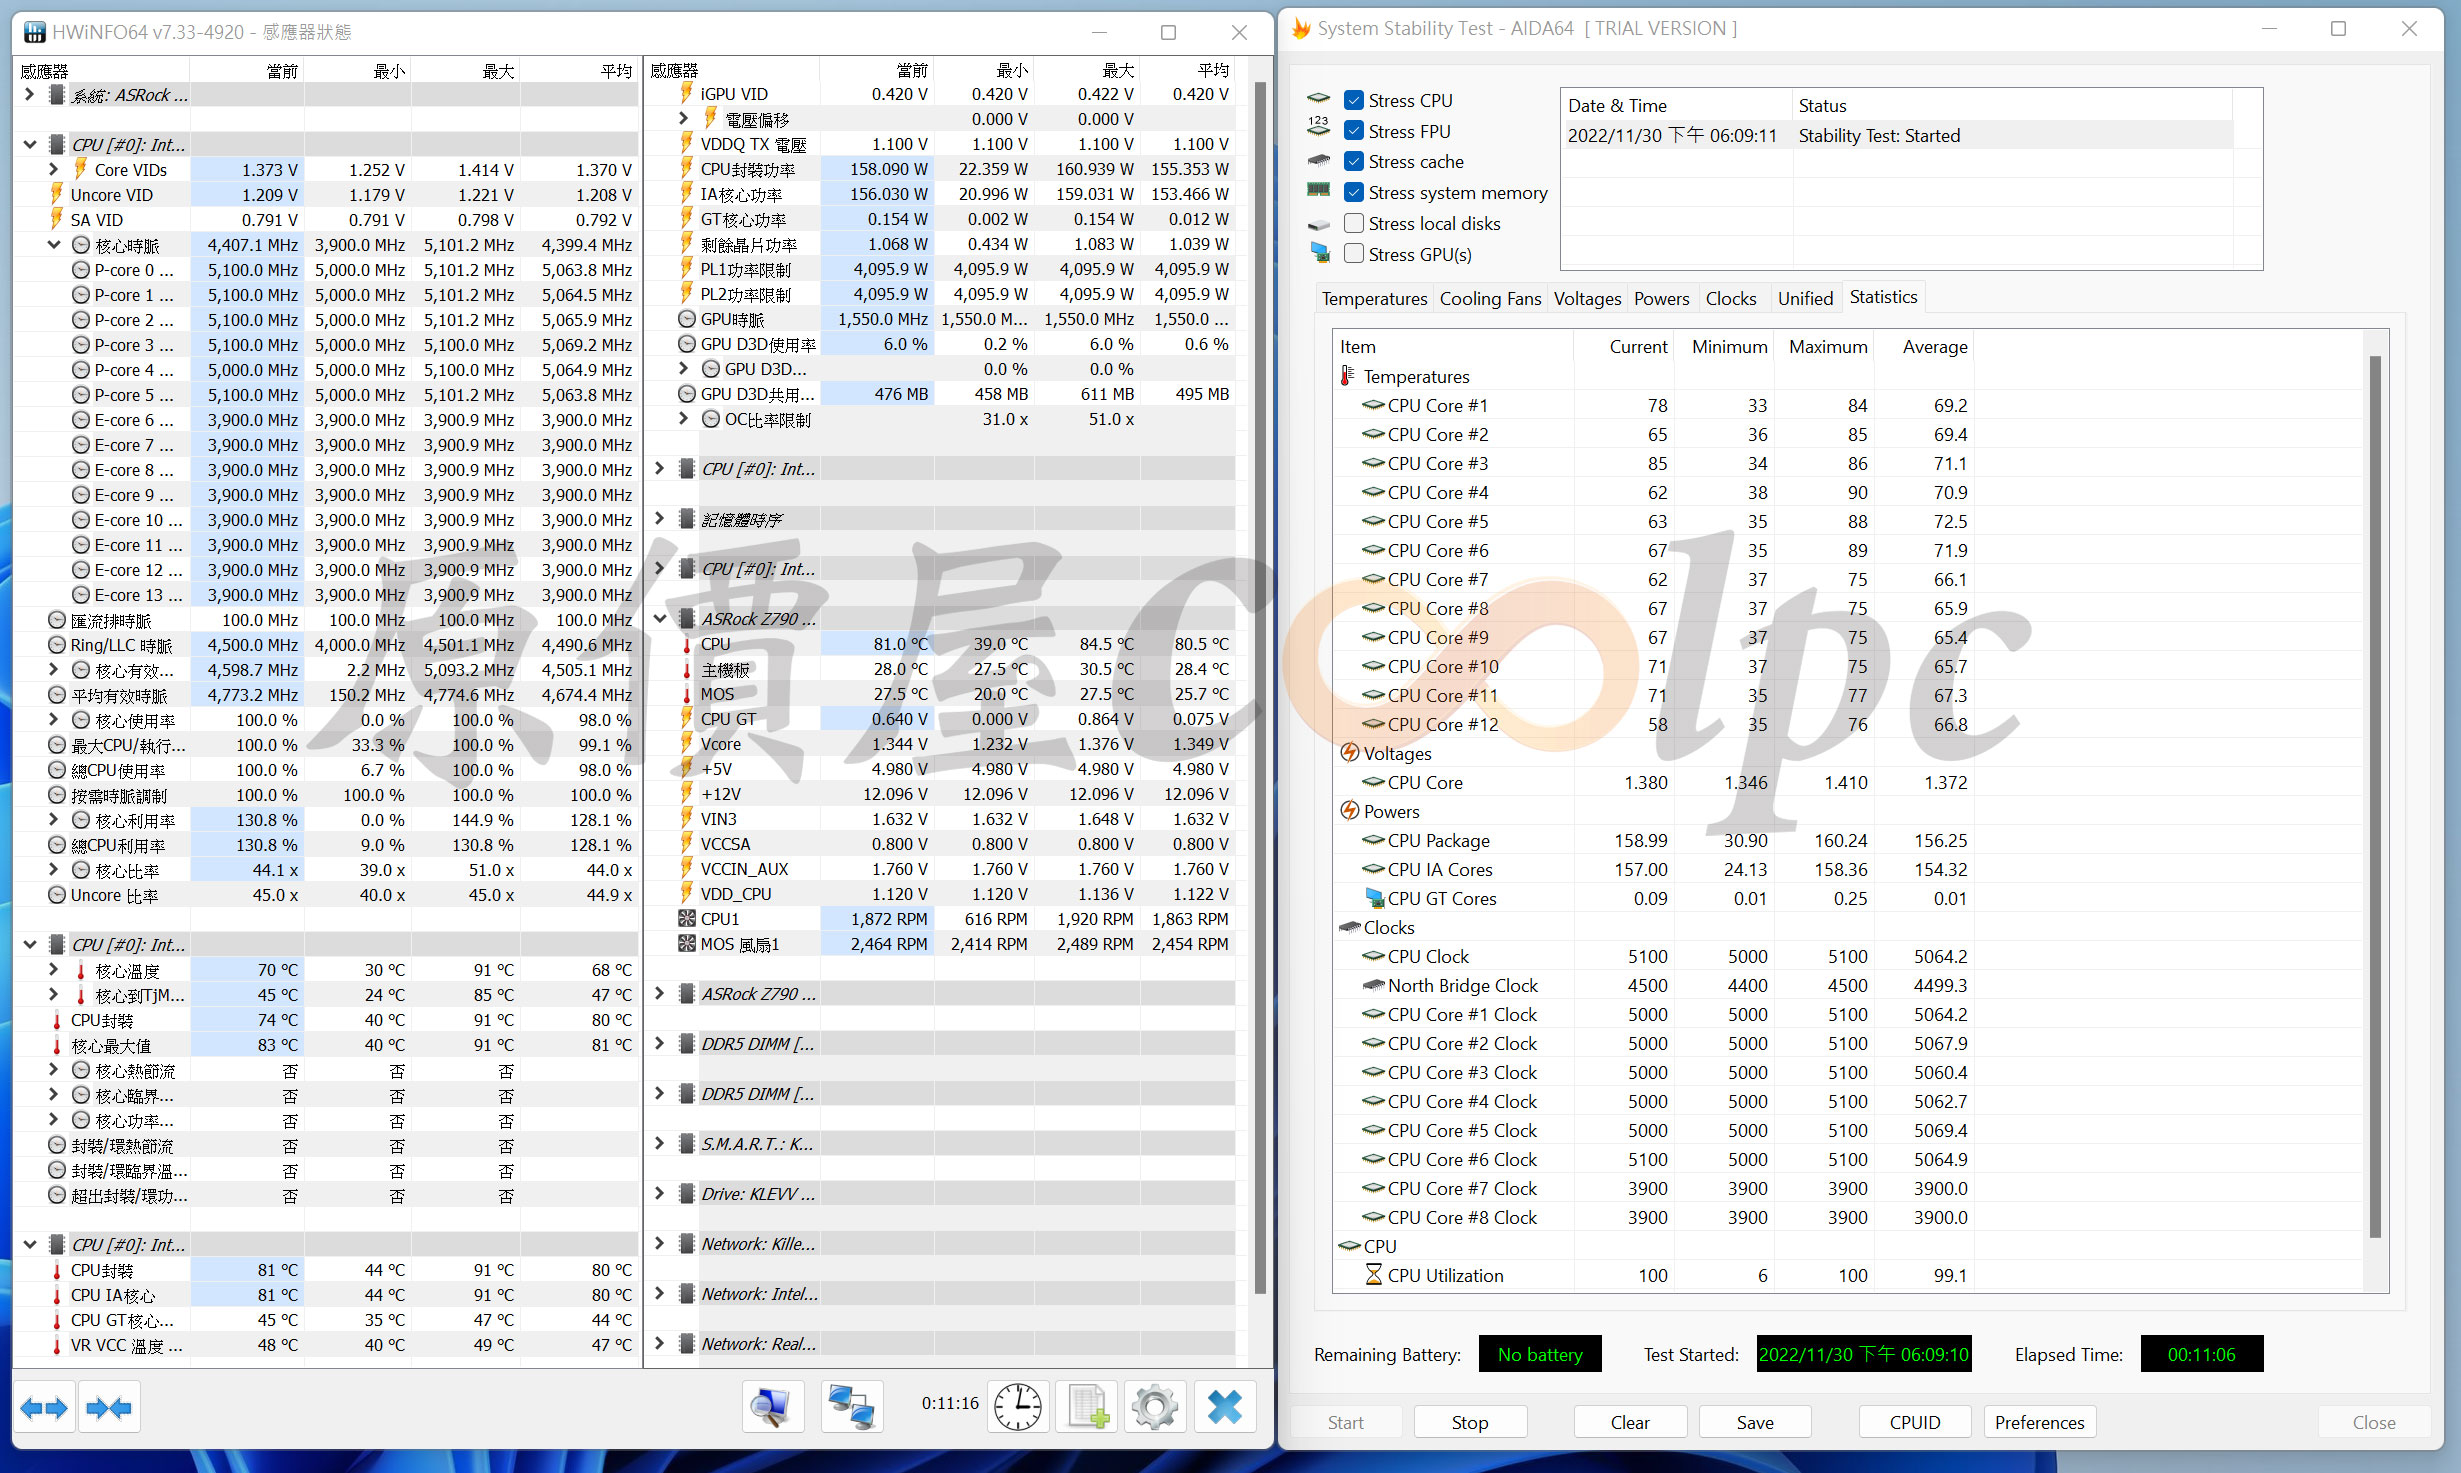2461x1473 pixels.
Task: Click the Stop button in AIDA64
Action: (1469, 1422)
